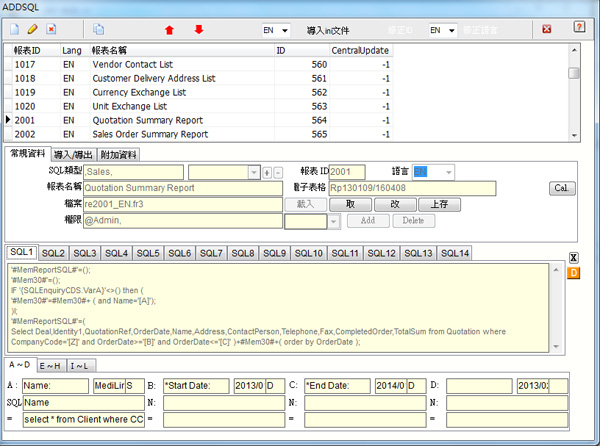This screenshot has height=446, width=600.
Task: Click the small minus button beside SQL type
Action: (278, 173)
